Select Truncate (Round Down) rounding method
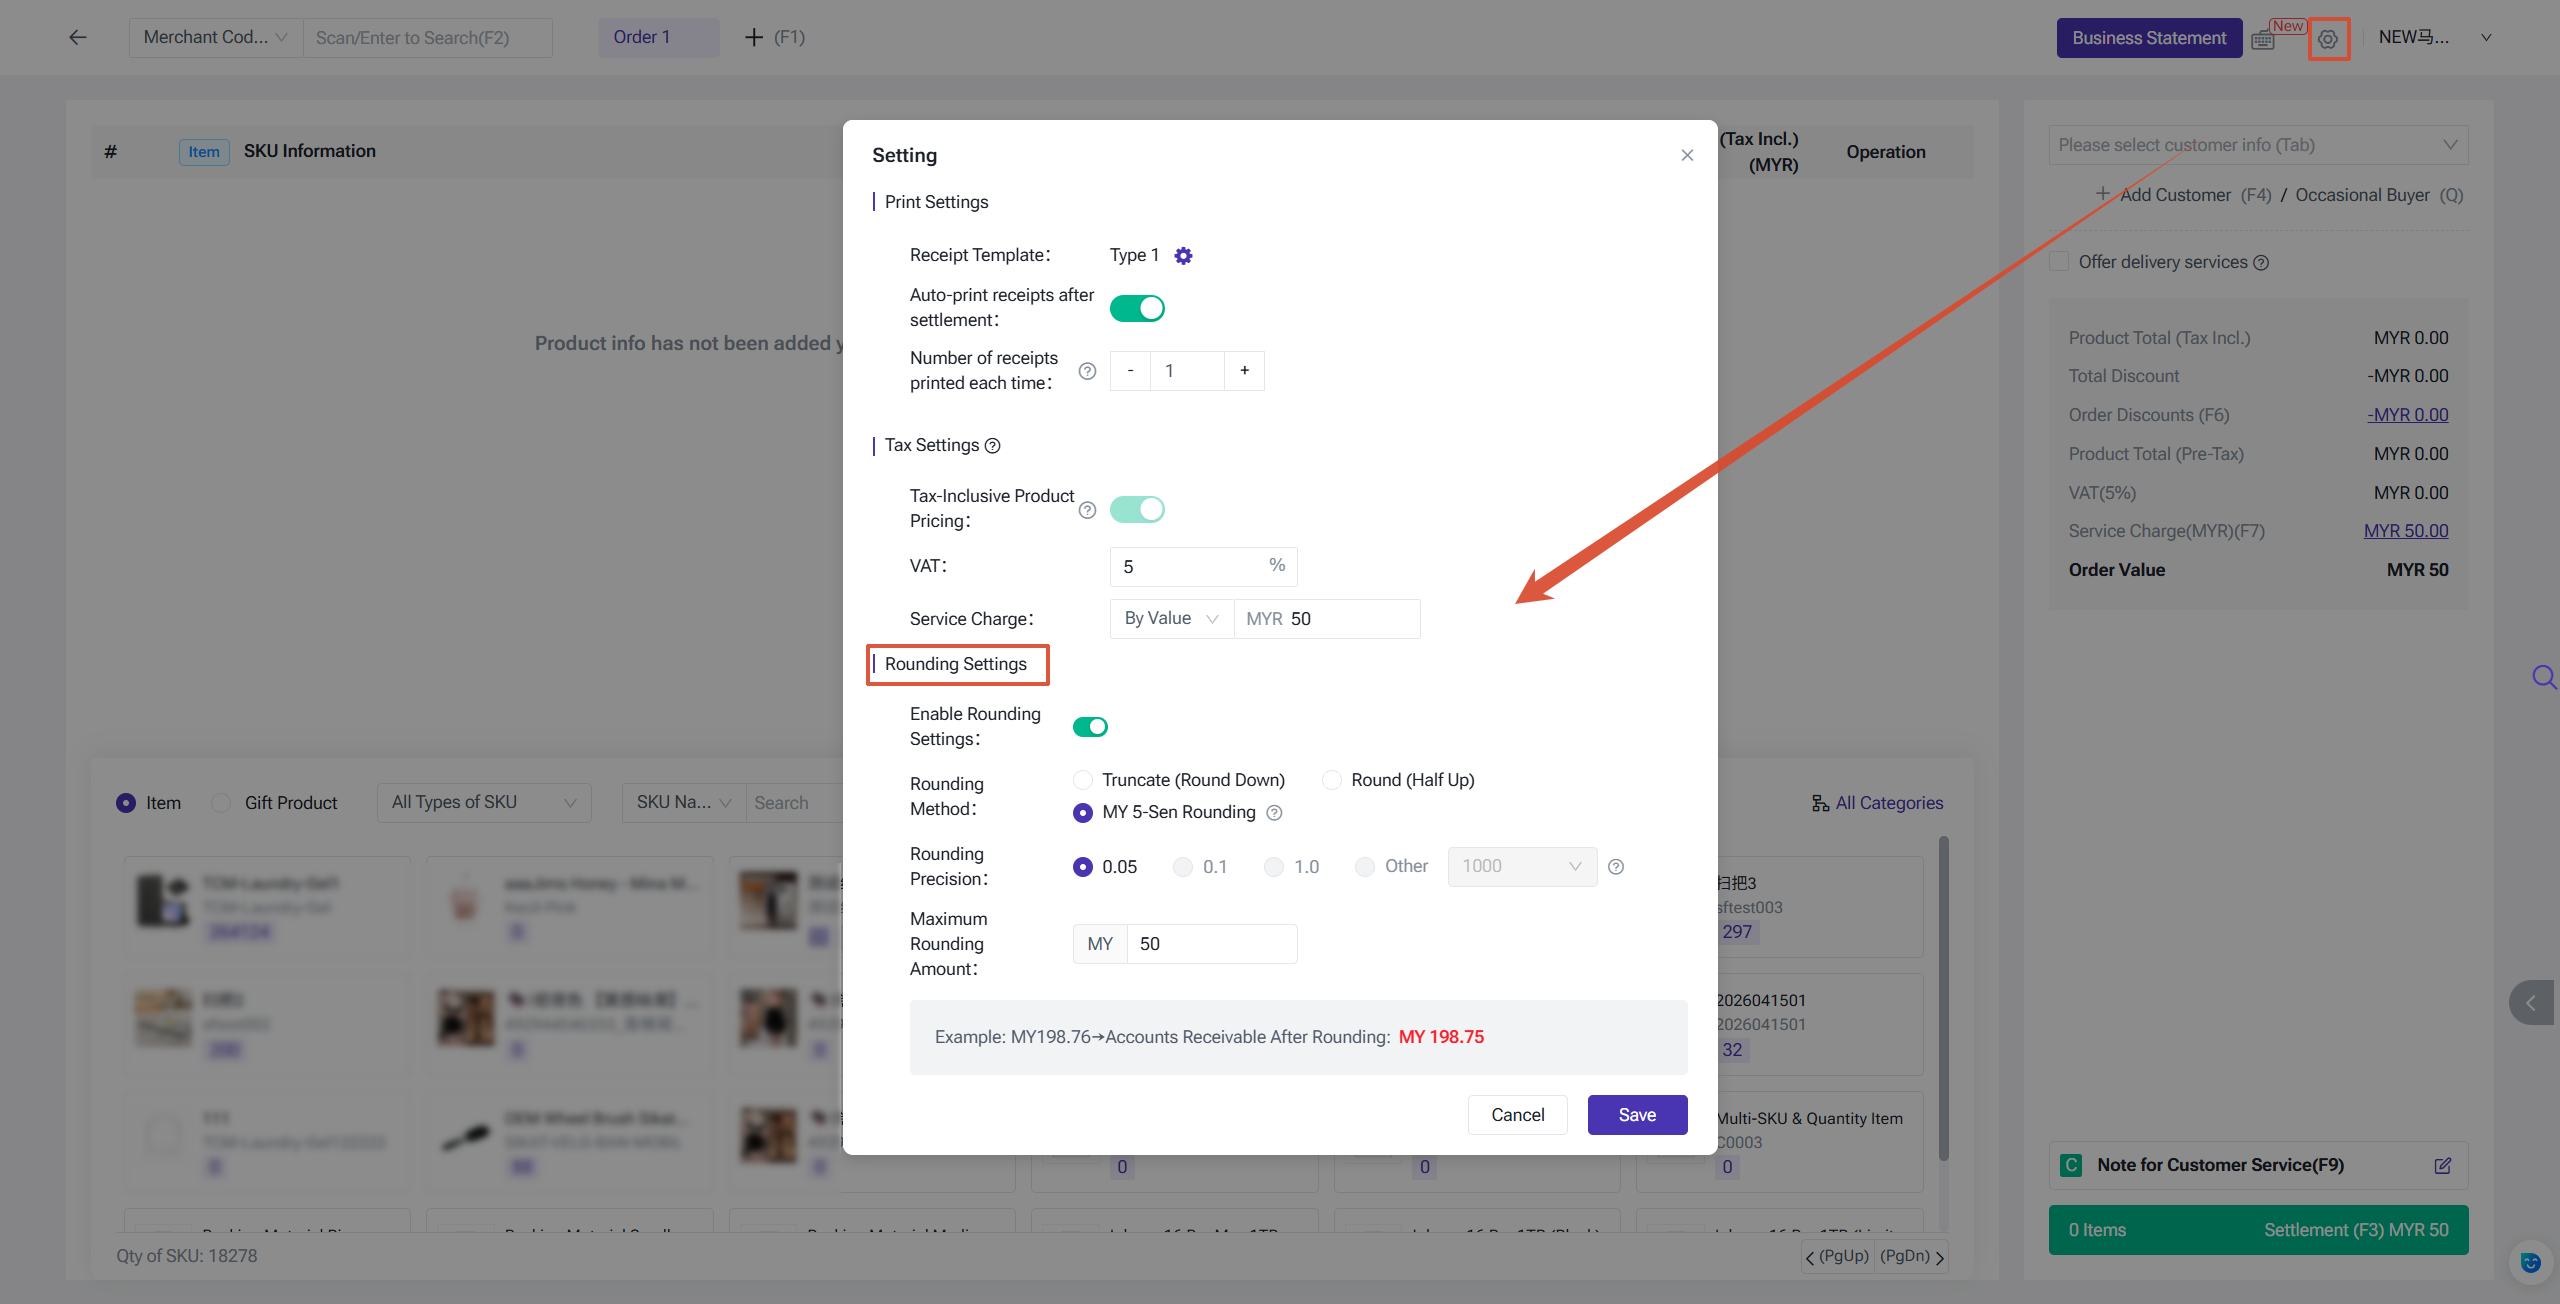This screenshot has height=1304, width=2560. [x=1083, y=780]
